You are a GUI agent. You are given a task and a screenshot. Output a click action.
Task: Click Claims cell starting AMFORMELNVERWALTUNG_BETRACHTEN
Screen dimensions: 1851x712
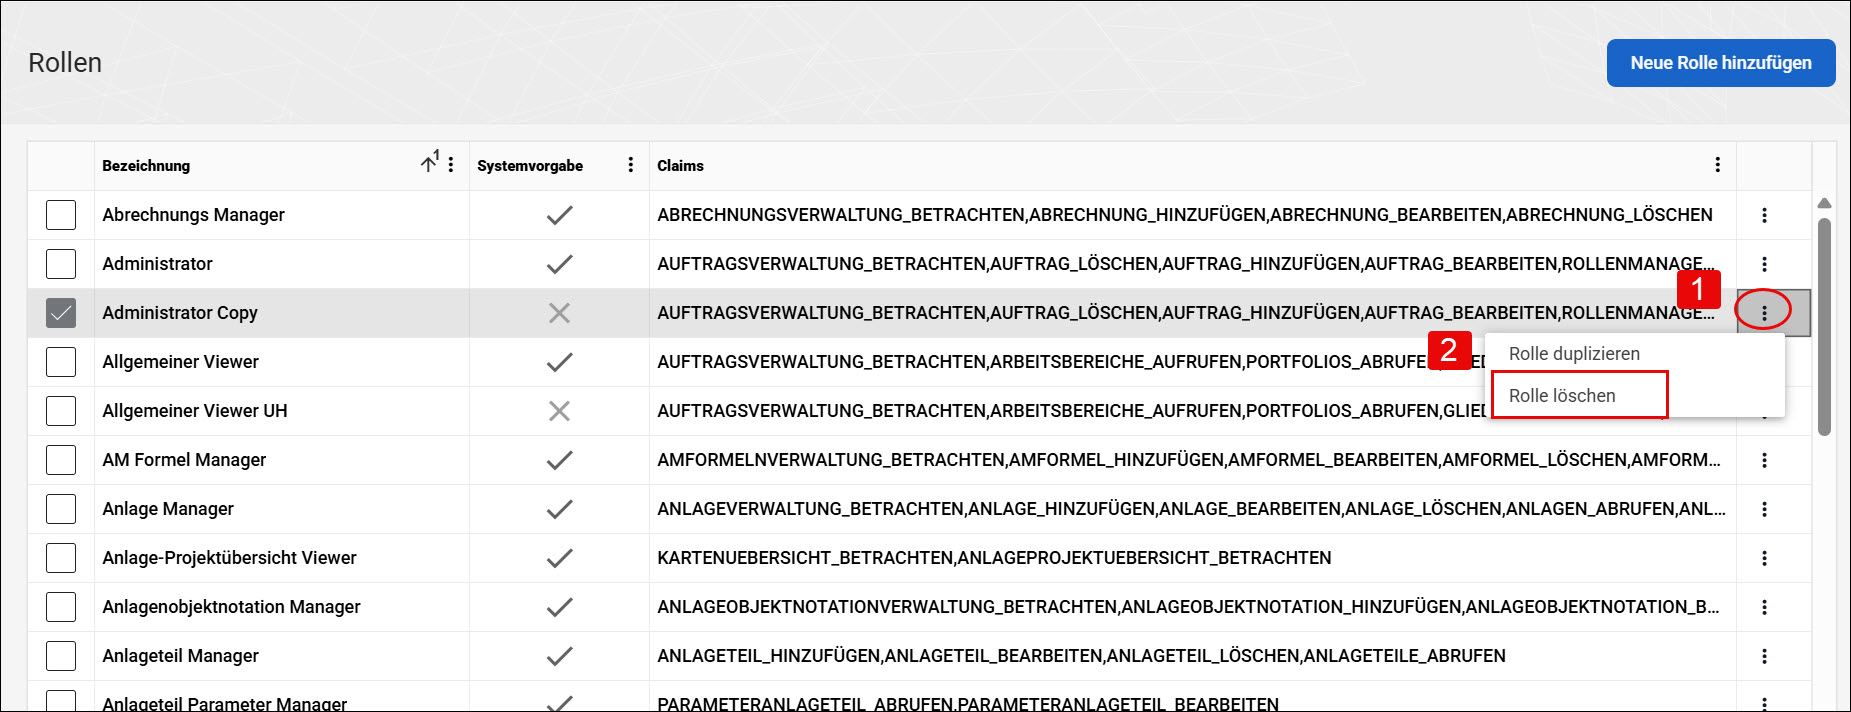tap(1193, 460)
